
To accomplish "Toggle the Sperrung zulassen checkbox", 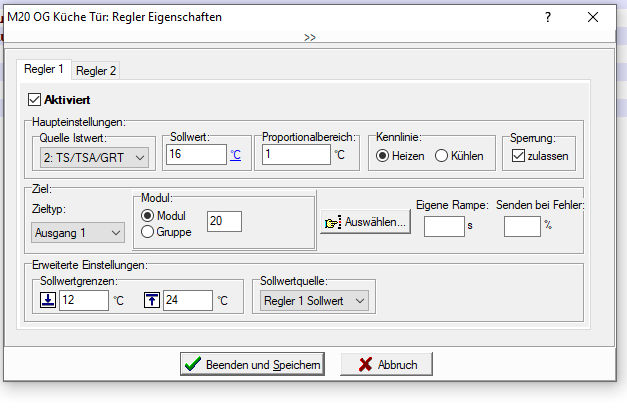I will pyautogui.click(x=517, y=156).
